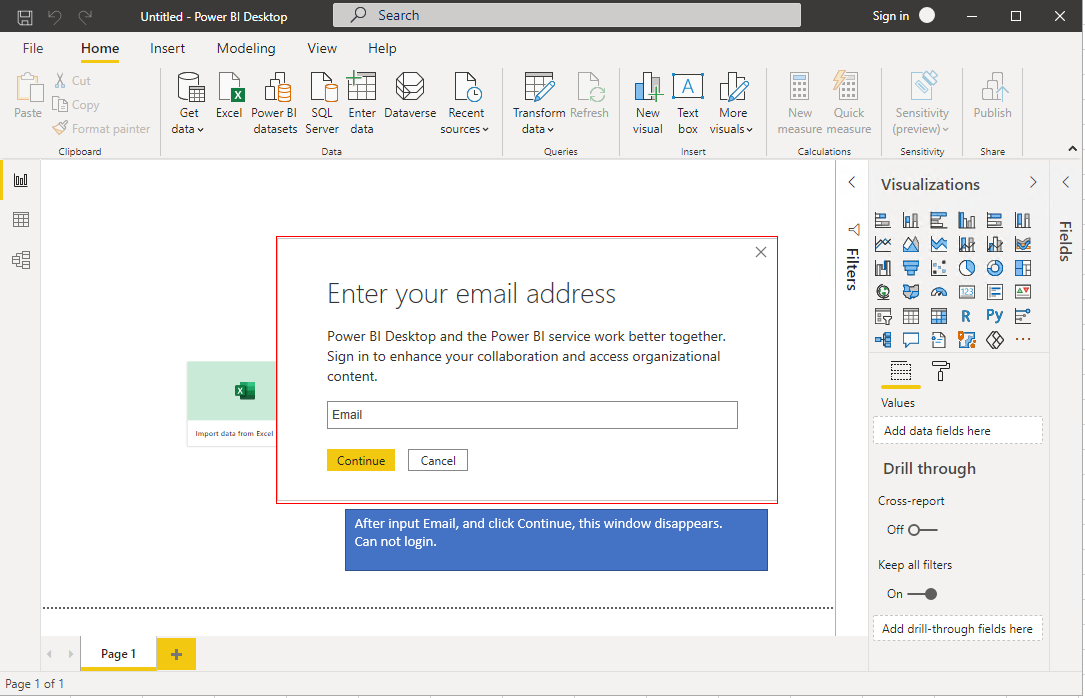Click the Cut command
Viewport: 1085px width, 698px height.
pyautogui.click(x=72, y=81)
